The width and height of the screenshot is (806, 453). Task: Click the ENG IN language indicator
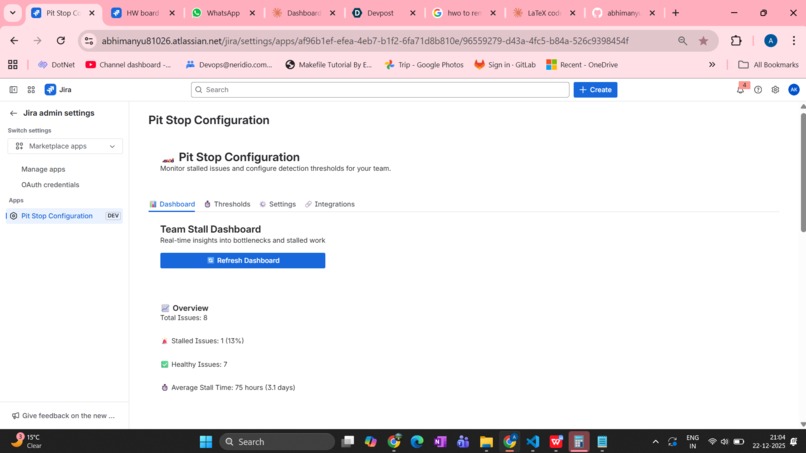tap(692, 442)
